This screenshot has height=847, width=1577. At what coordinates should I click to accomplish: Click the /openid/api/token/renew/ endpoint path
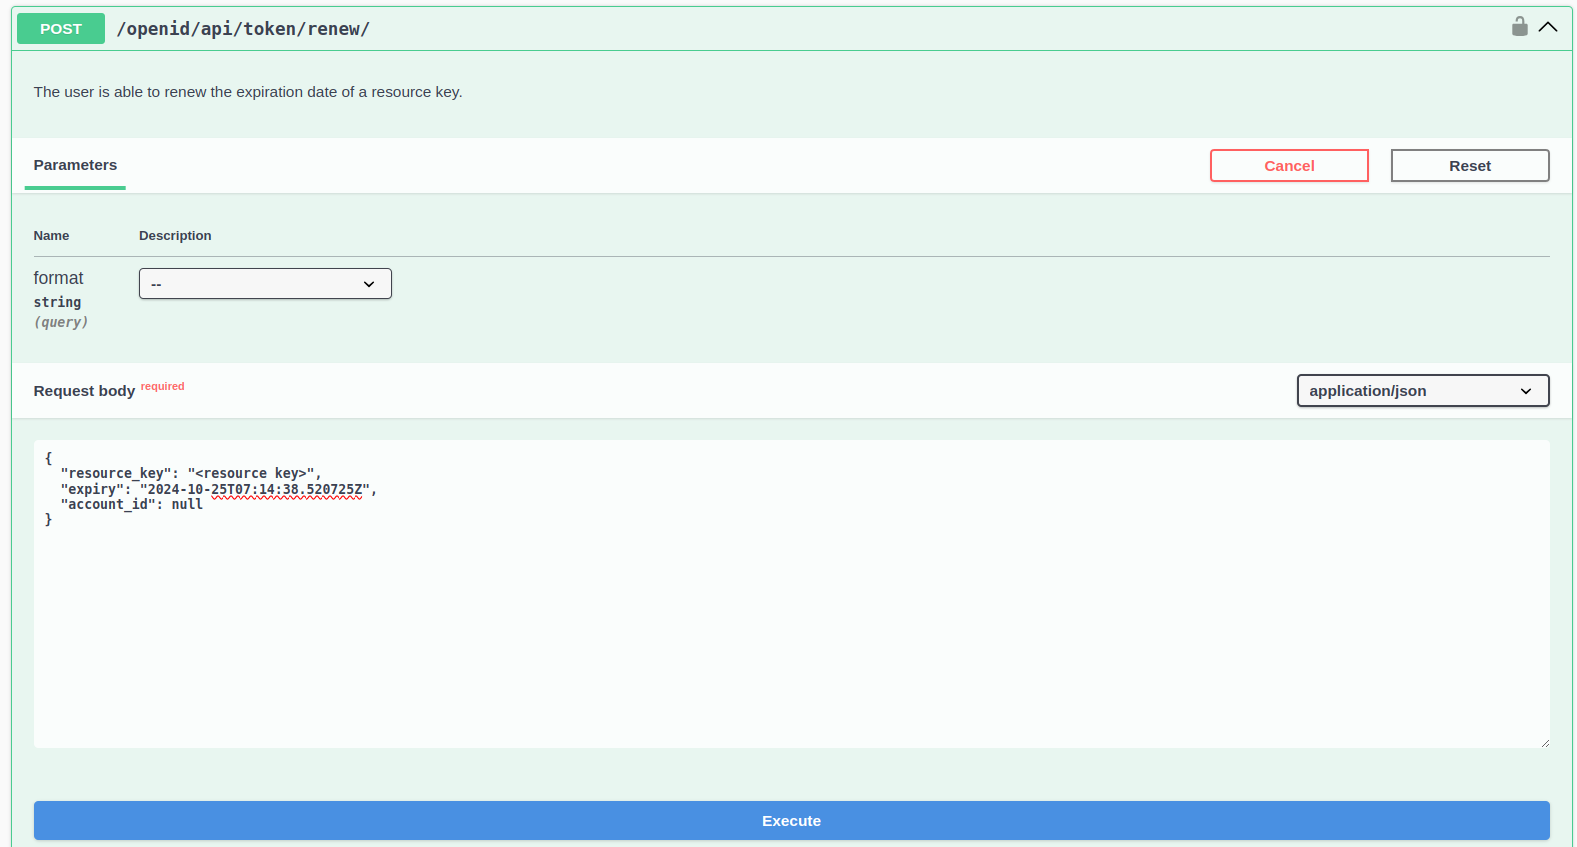click(x=243, y=29)
